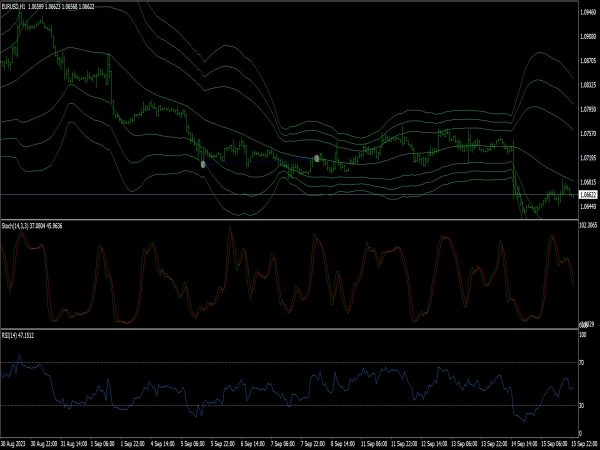
Task: Click the 1.07195 price axis label
Action: (588, 157)
